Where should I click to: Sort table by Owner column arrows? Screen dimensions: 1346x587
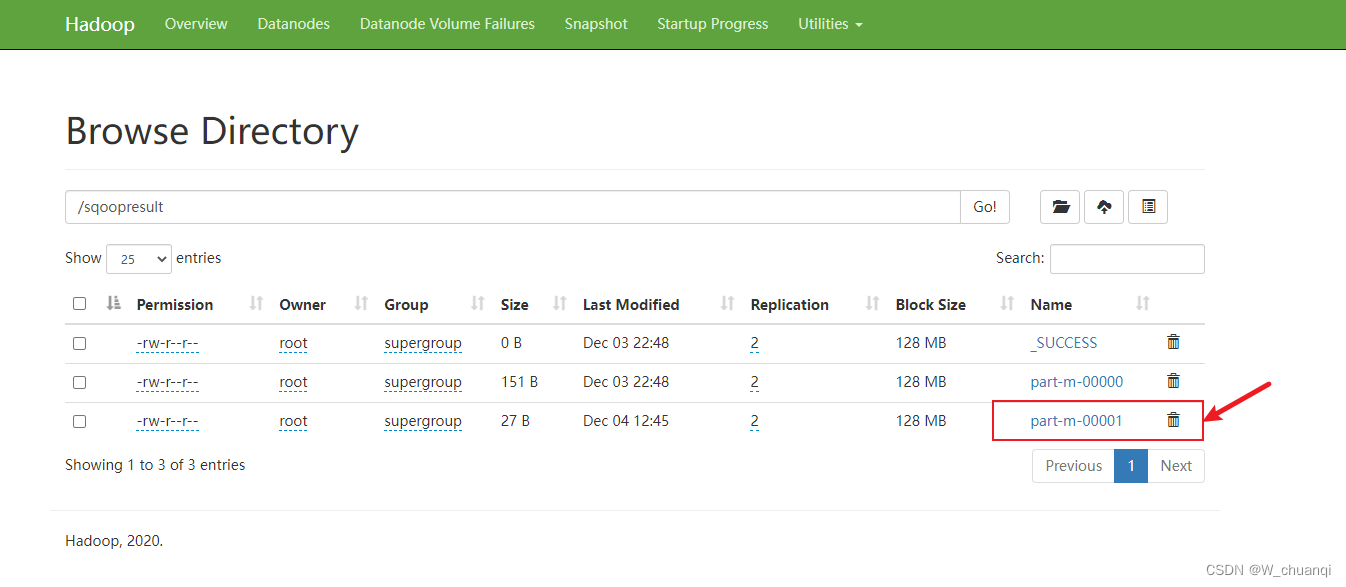[x=361, y=304]
